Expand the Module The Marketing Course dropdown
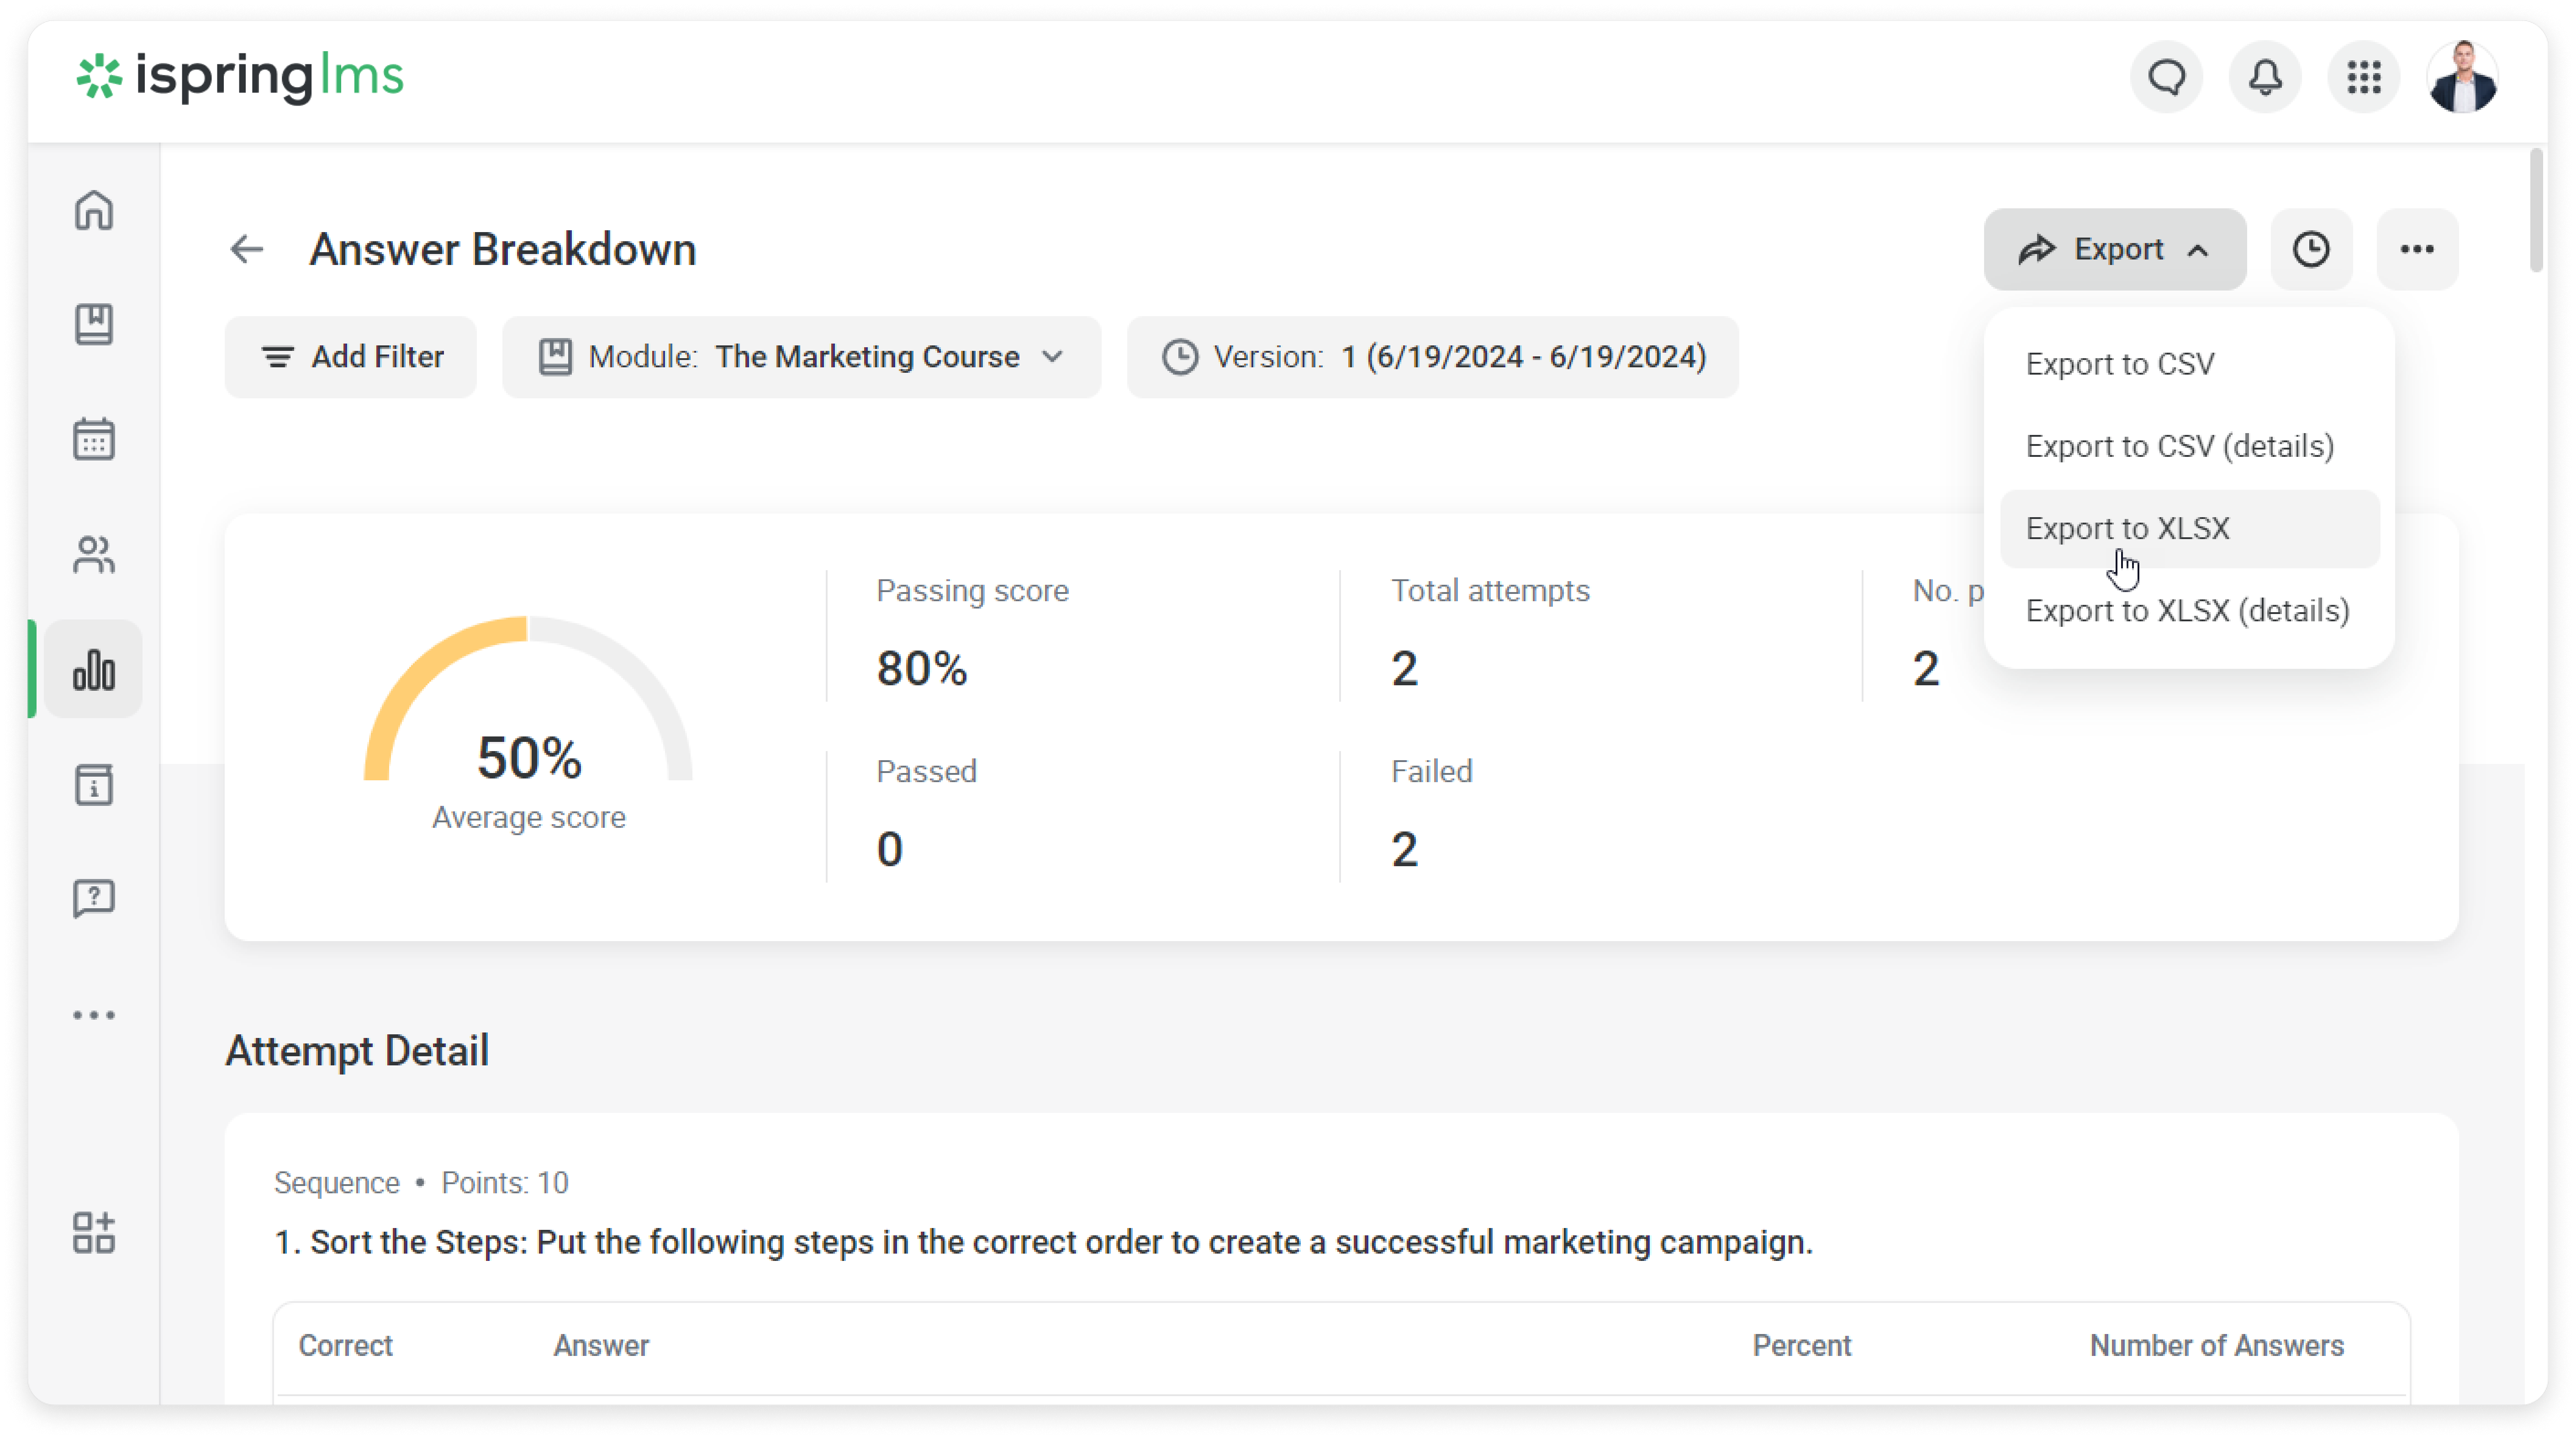Viewport: 2576px width, 1440px height. (801, 357)
